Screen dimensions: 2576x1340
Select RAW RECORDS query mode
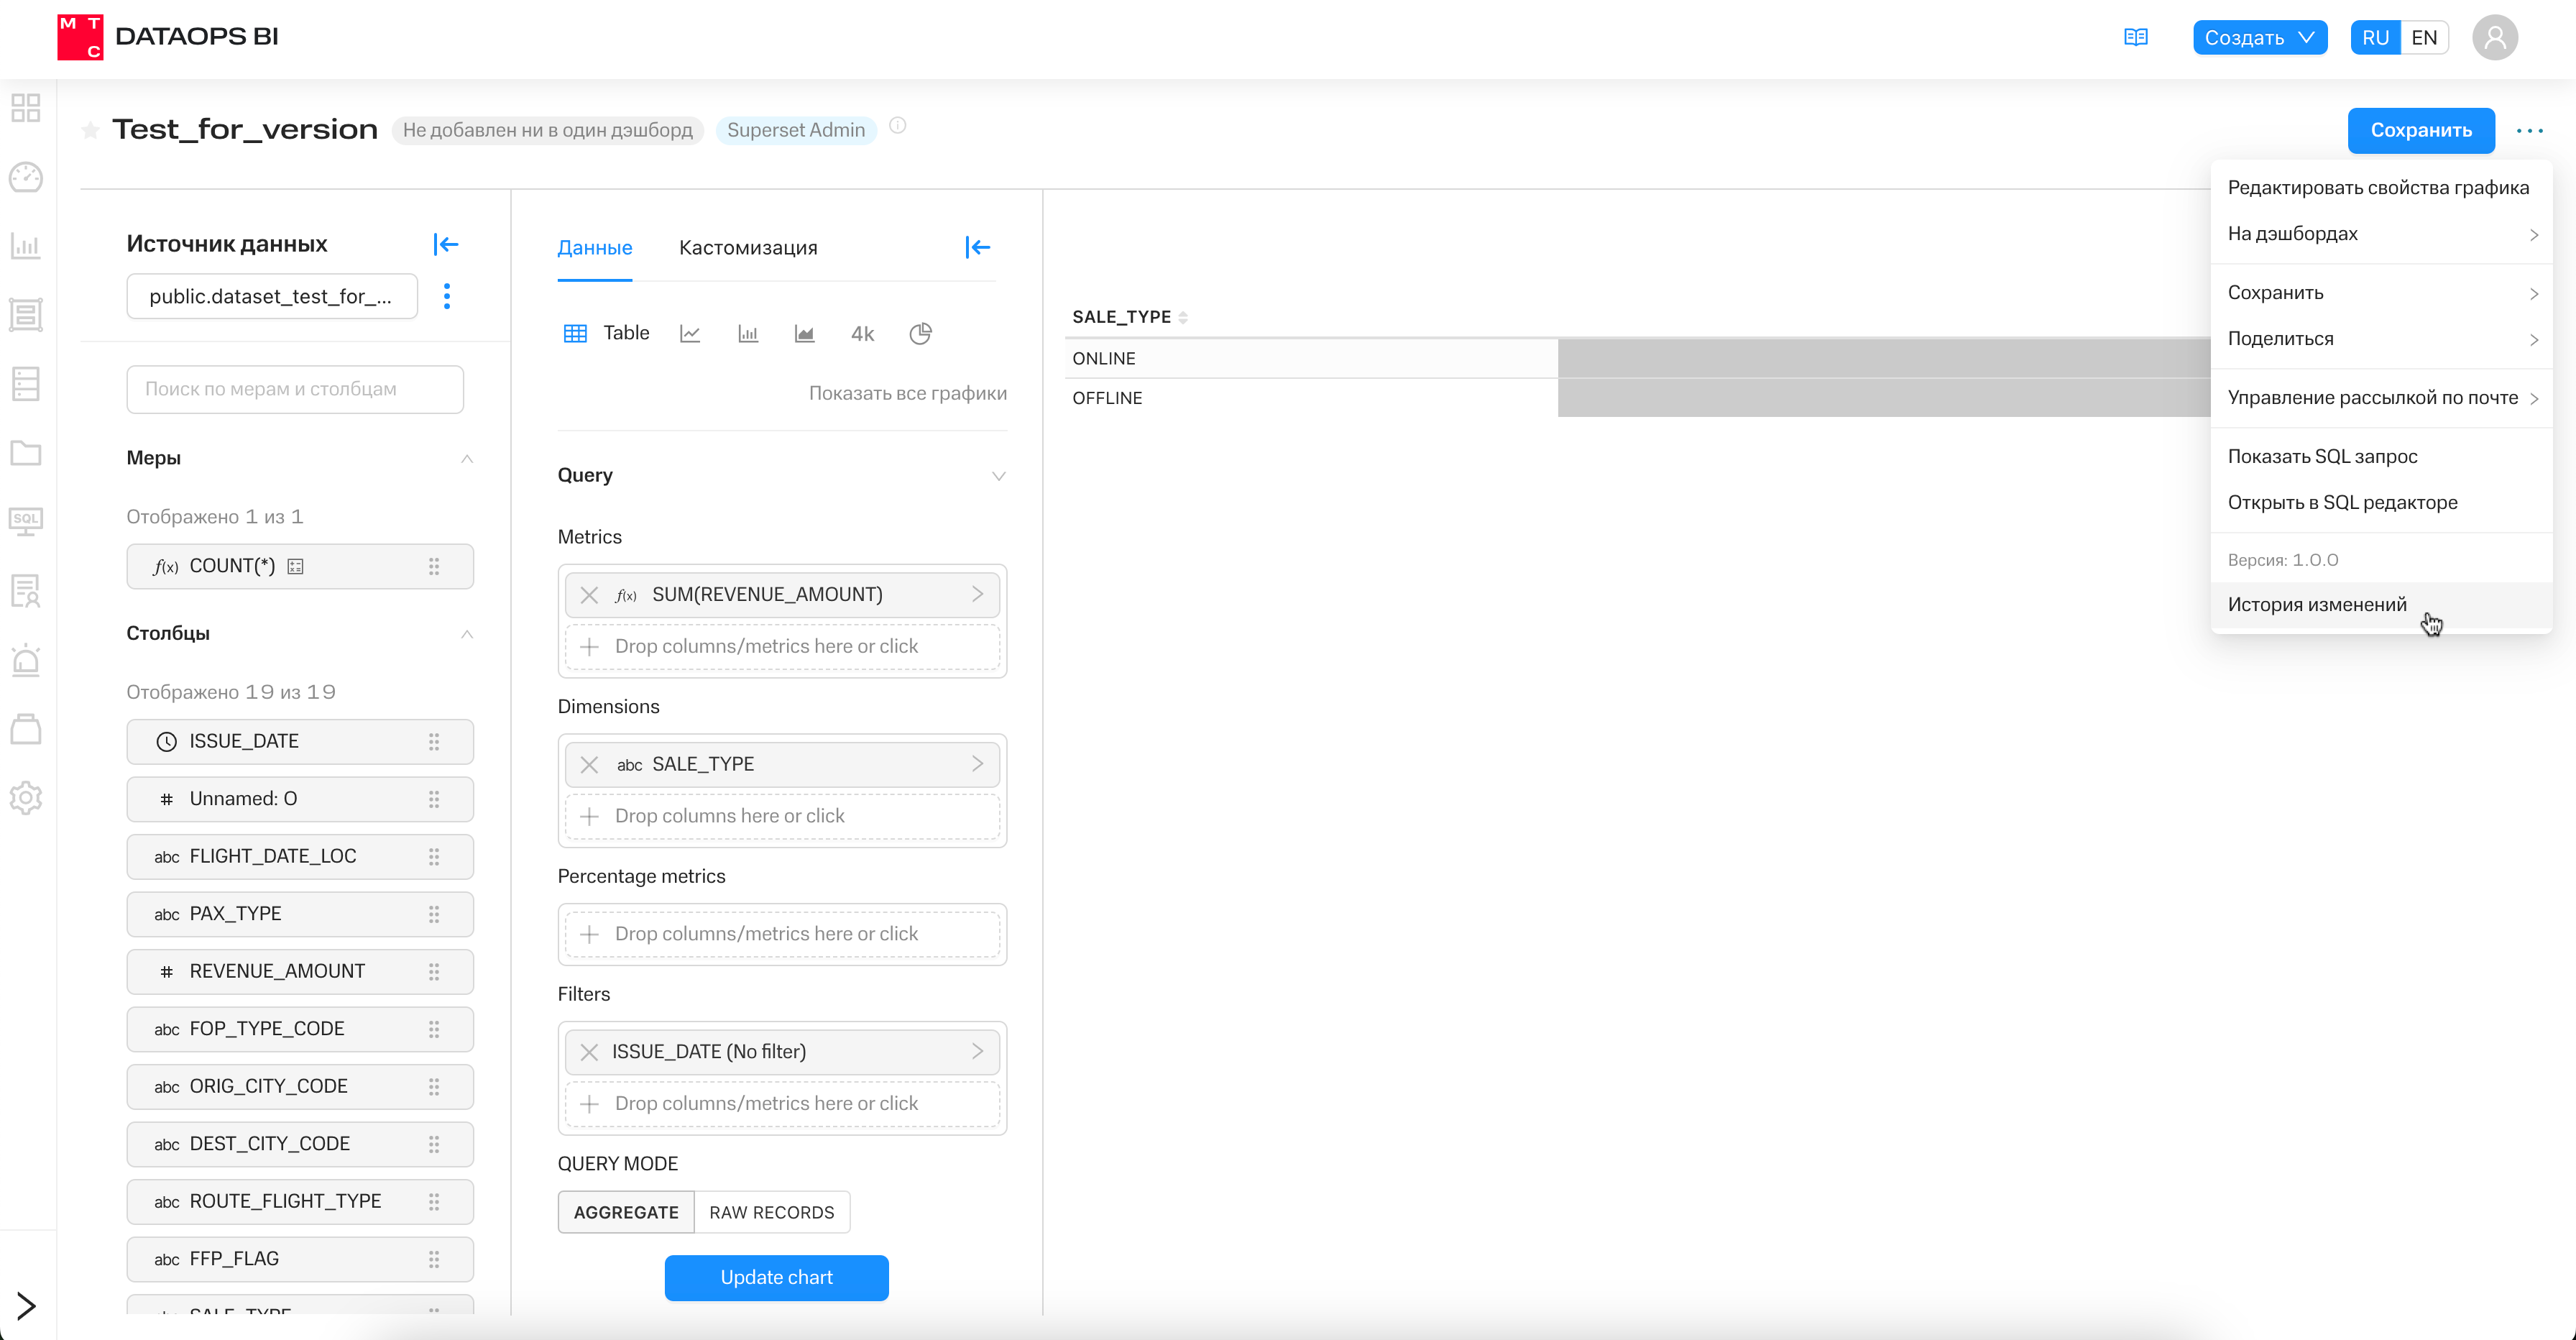(772, 1212)
